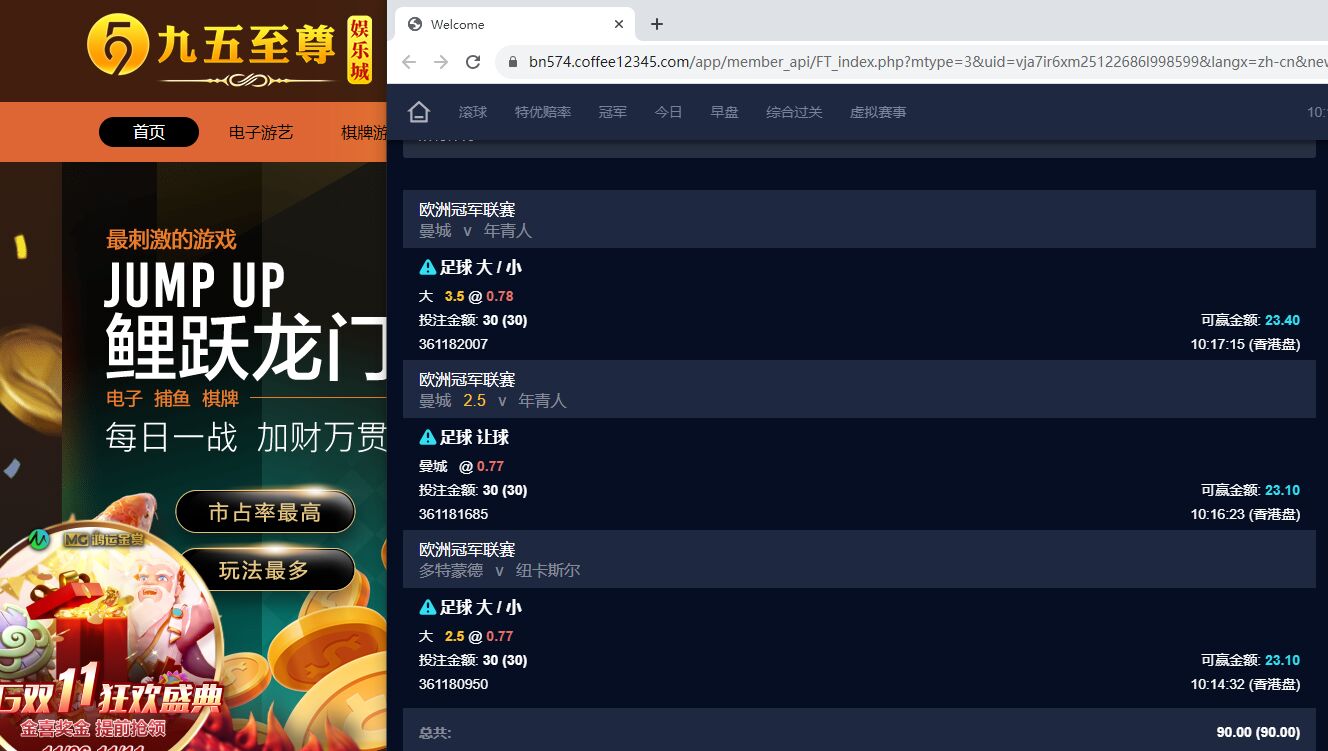Select the Welcome tab in Chrome

click(x=516, y=24)
